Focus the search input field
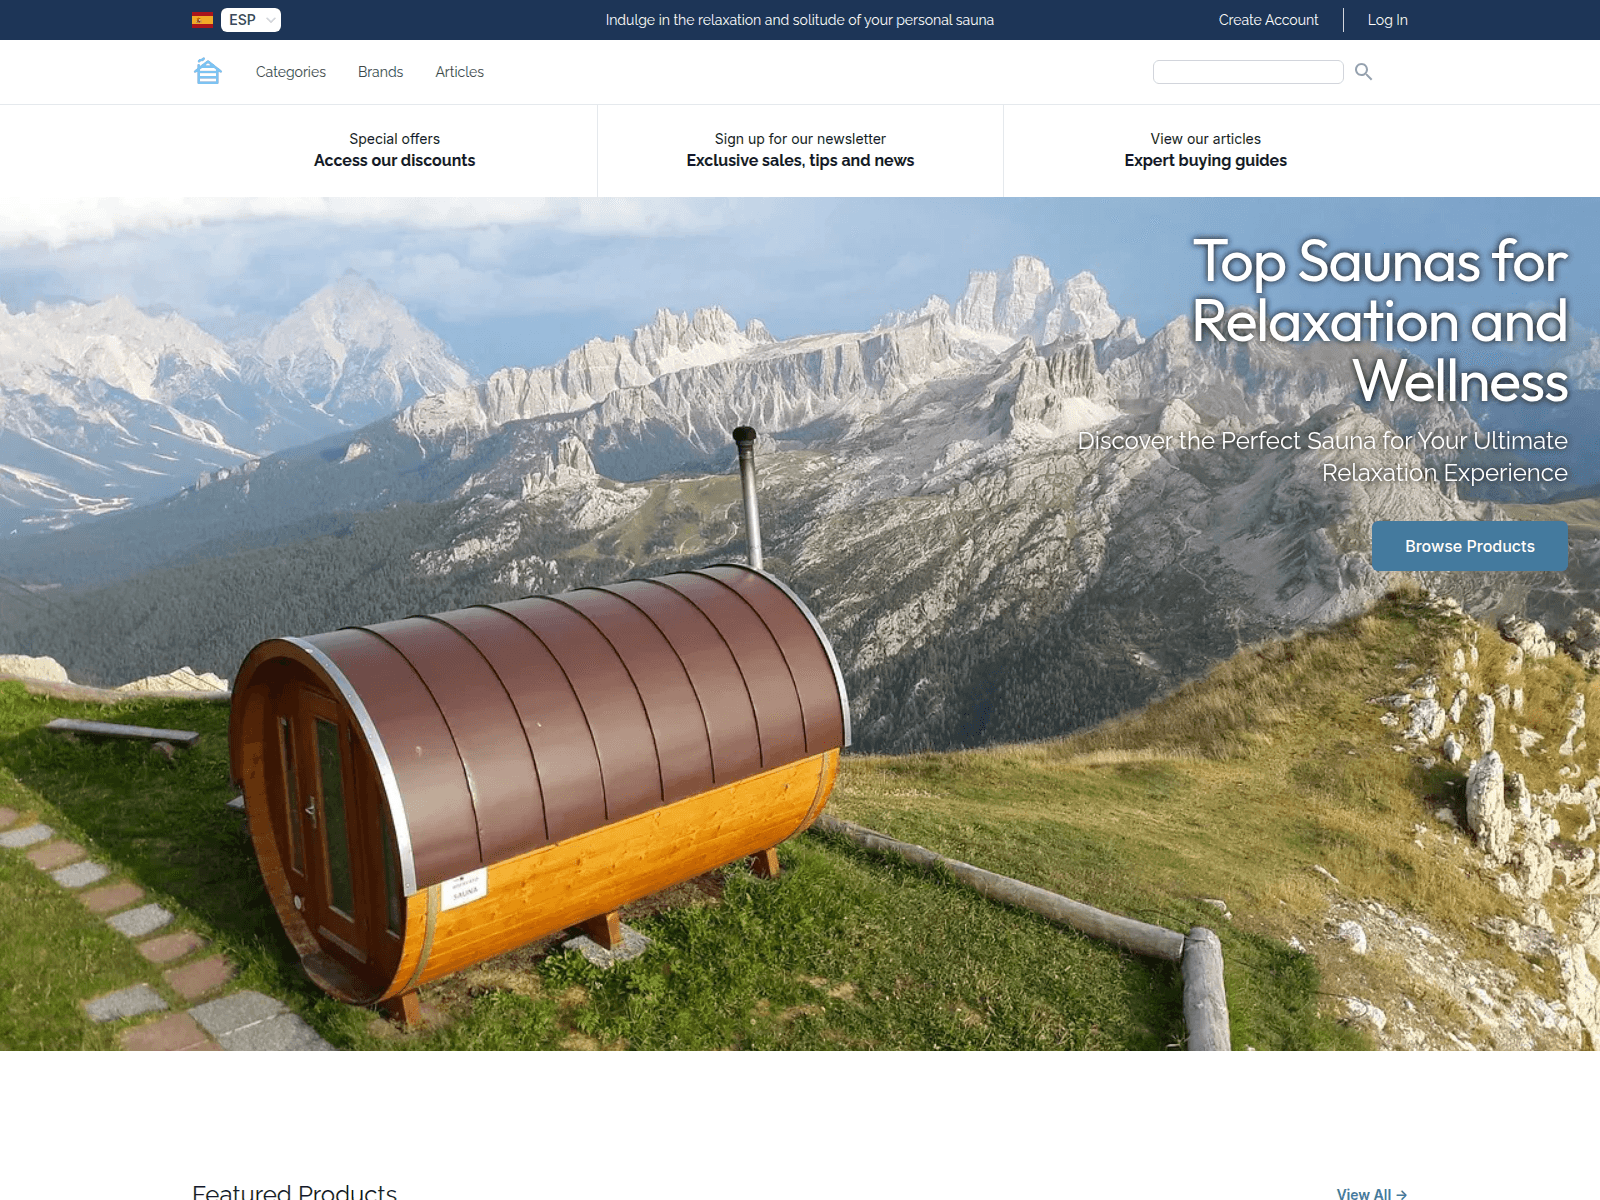The image size is (1600, 1200). point(1247,72)
